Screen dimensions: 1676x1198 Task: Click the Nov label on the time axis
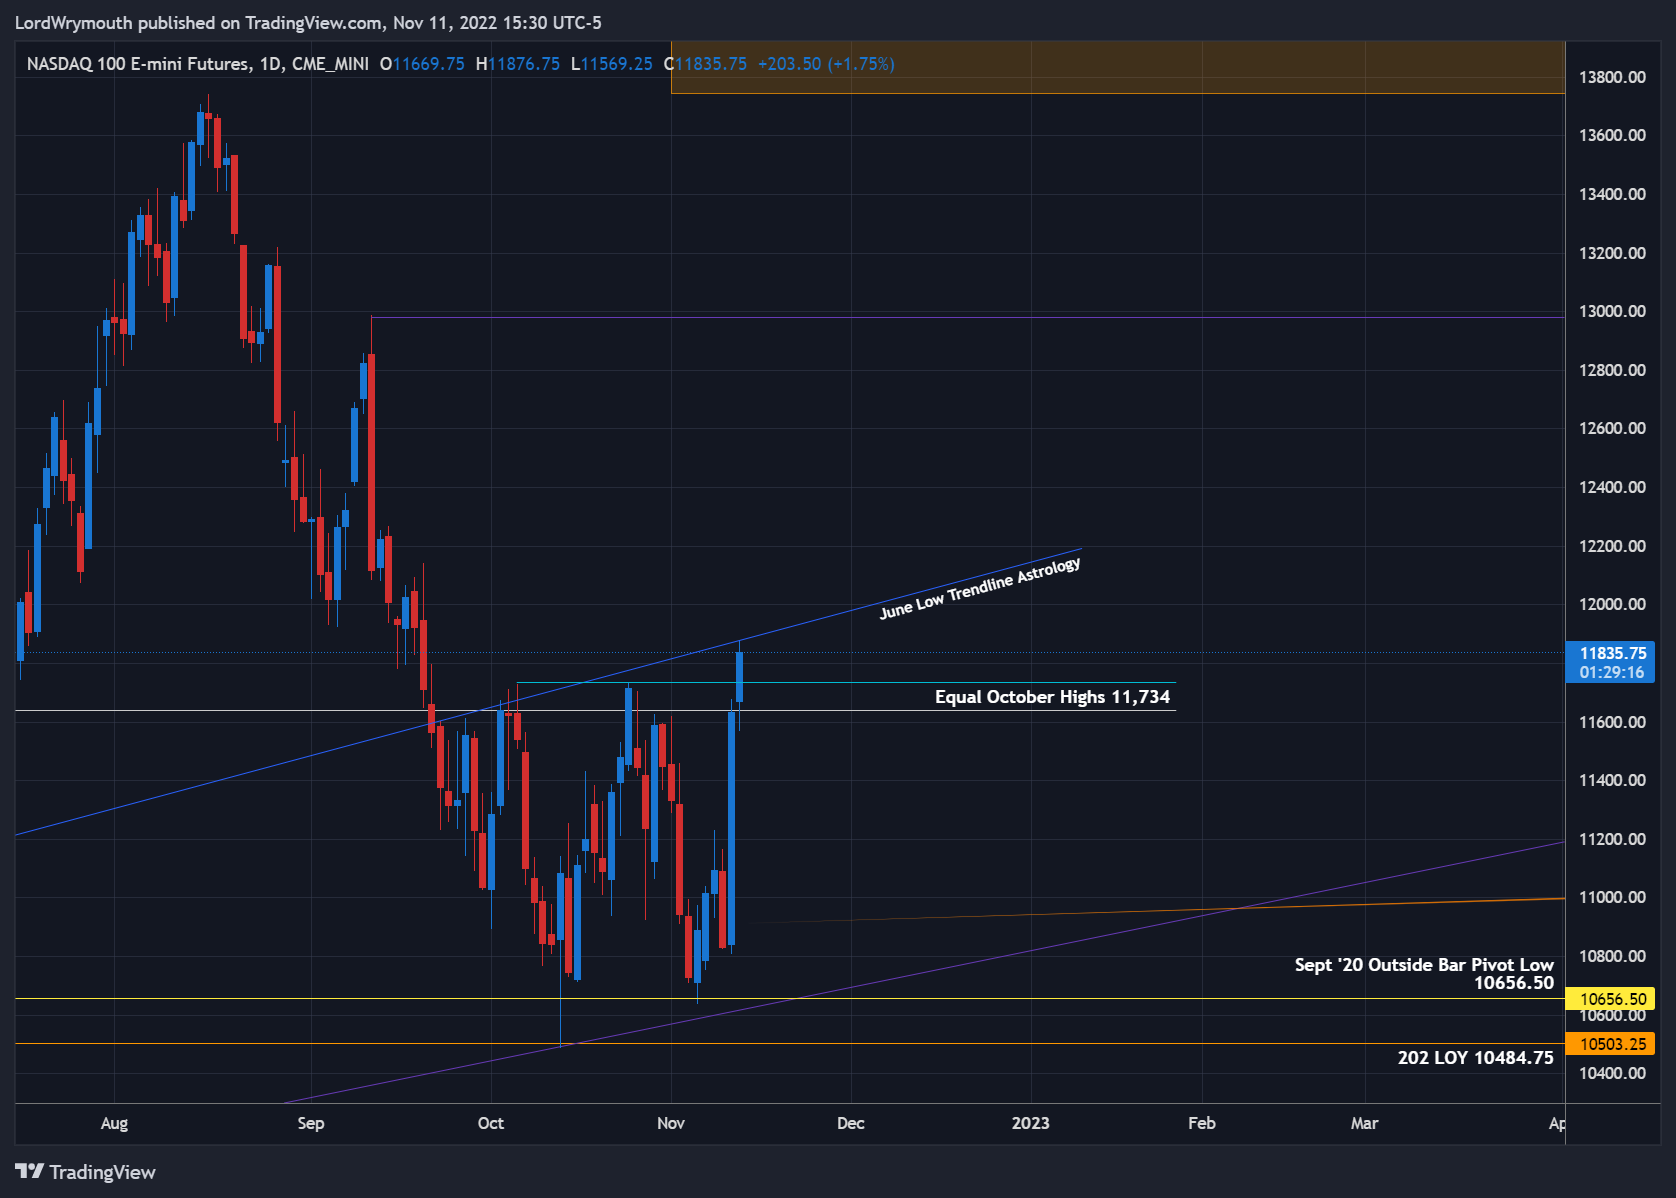coord(671,1123)
